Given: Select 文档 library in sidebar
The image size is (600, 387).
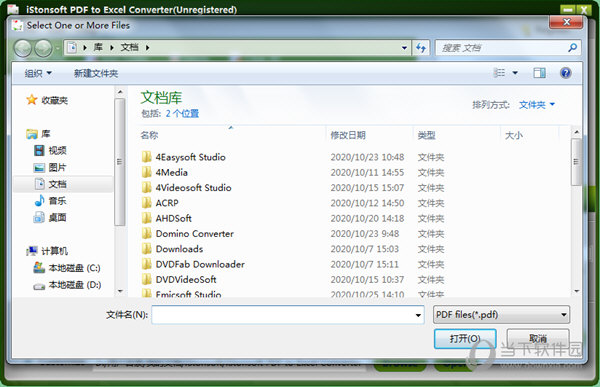Looking at the screenshot, I should click(50, 184).
